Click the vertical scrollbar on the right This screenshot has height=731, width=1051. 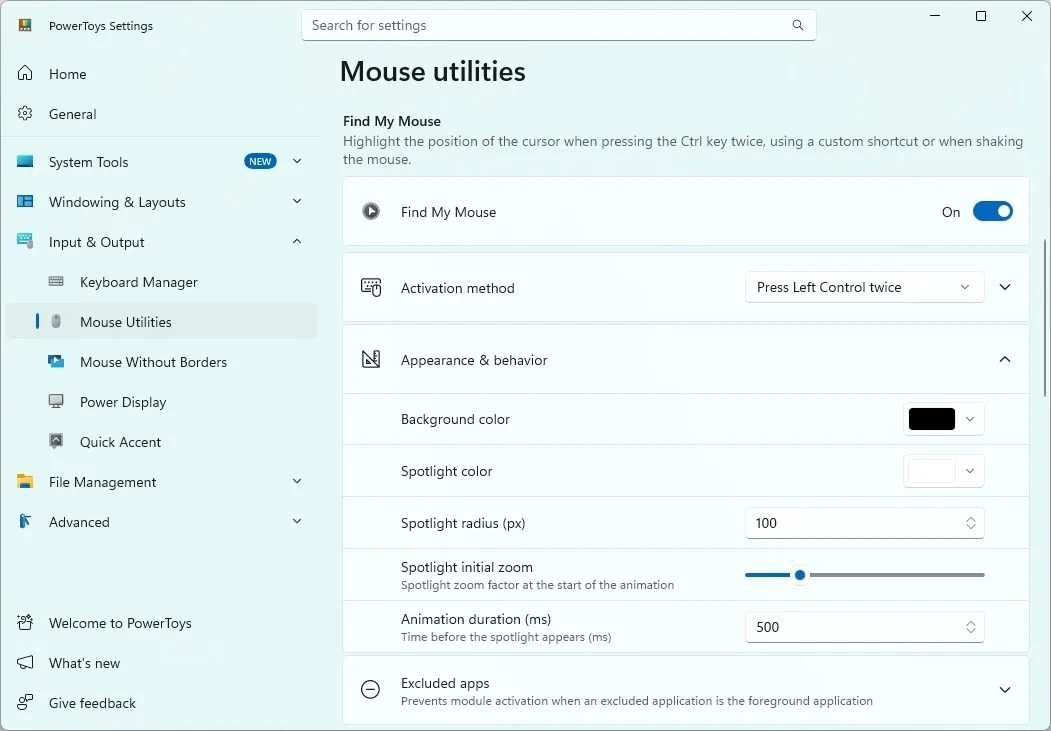click(1045, 318)
